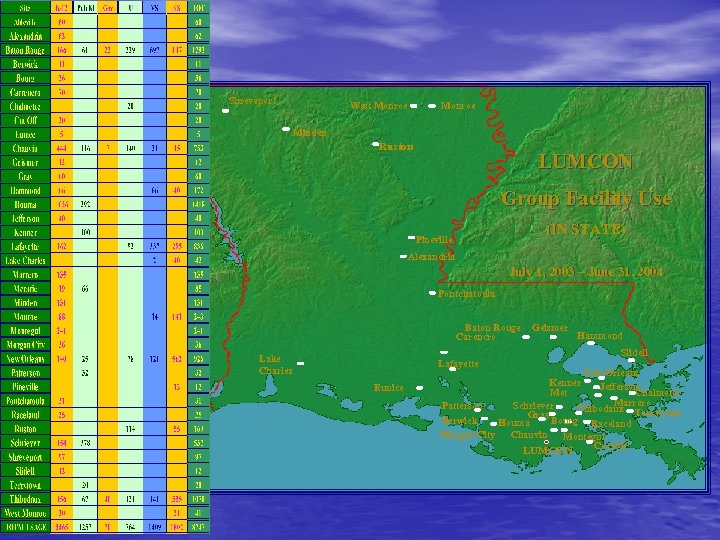This screenshot has height=540, width=720.
Task: Click the white marker beside Shreveport on the map
Action: click(225, 111)
